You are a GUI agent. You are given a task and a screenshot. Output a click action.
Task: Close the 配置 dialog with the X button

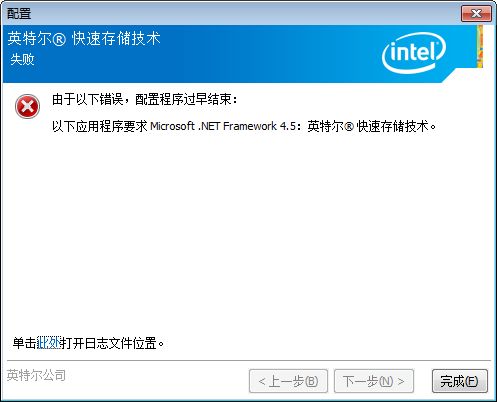click(476, 14)
